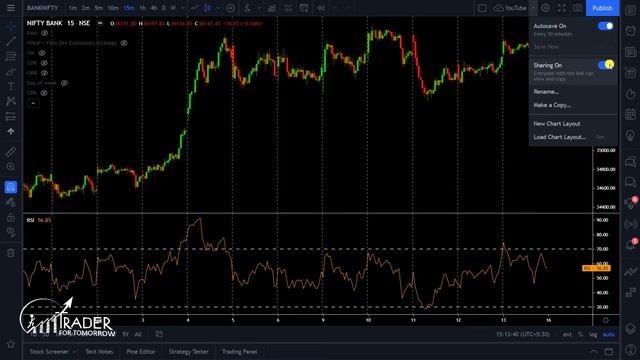
Task: Open the alerts clock icon in right sidebar
Action: (631, 31)
